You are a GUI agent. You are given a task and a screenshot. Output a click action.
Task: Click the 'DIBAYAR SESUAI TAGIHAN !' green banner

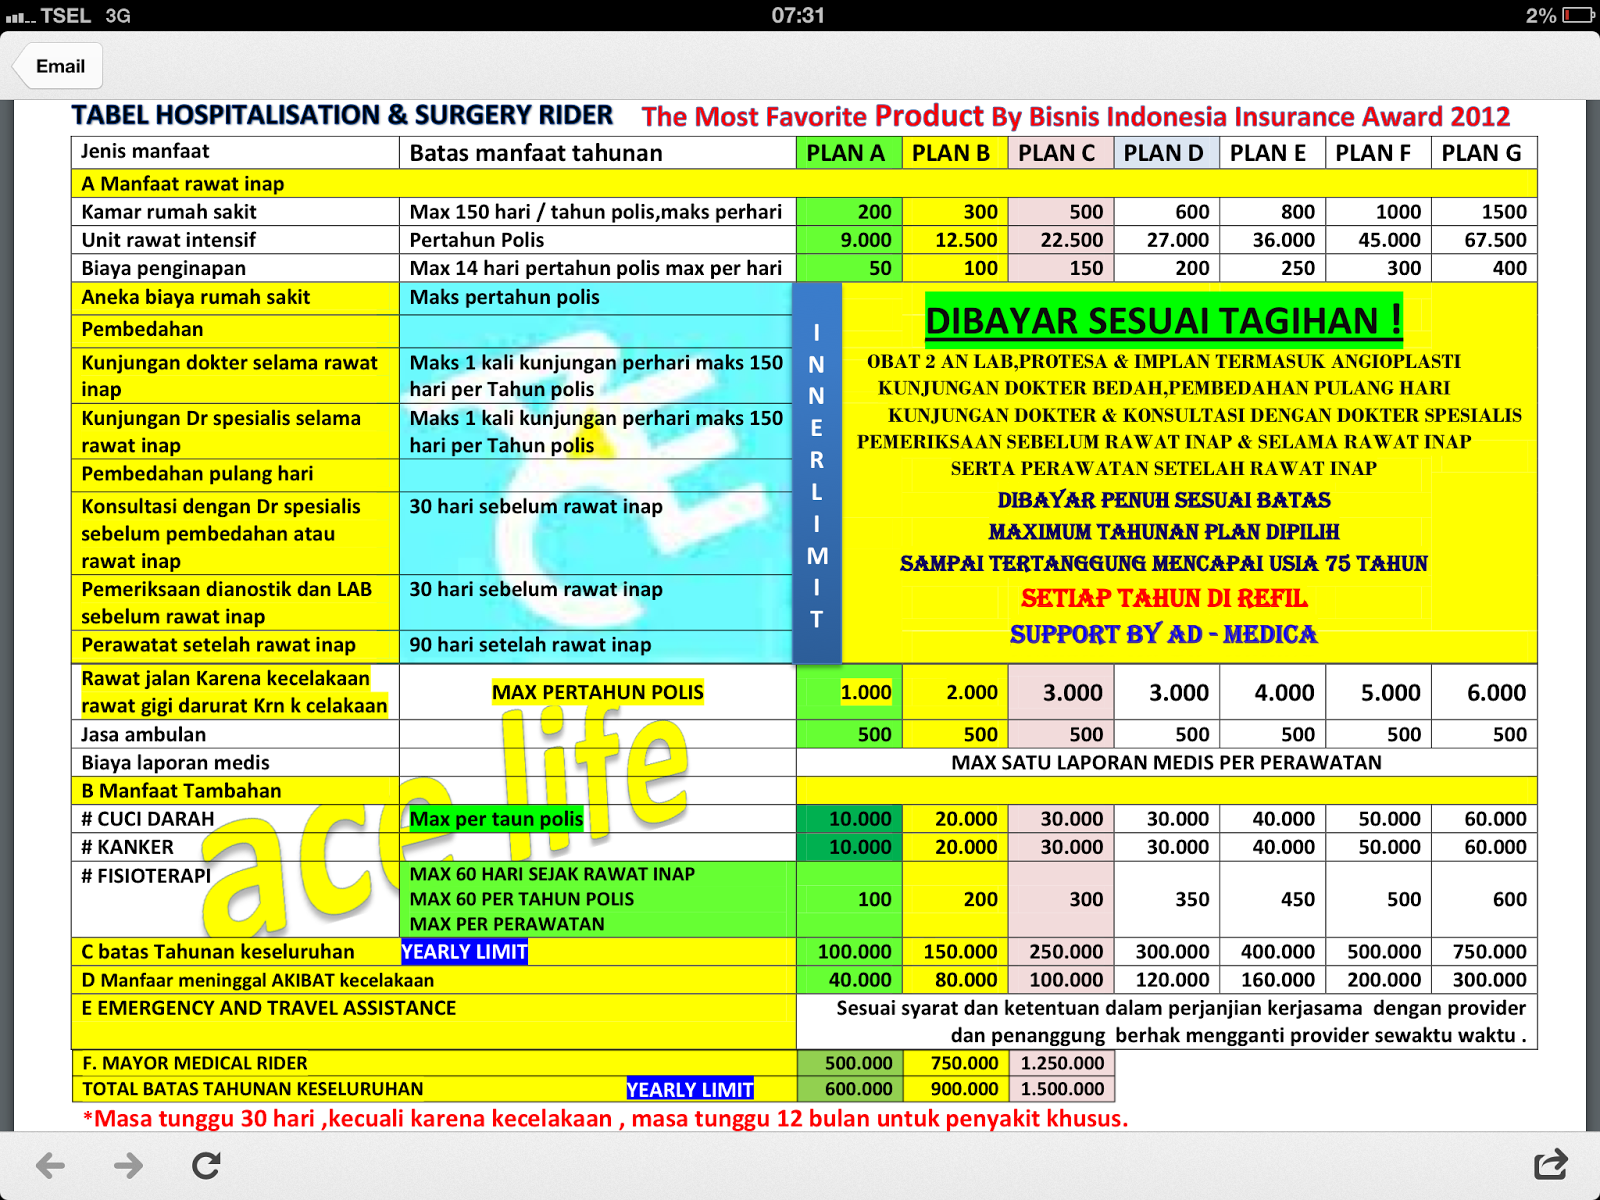(x=1164, y=320)
